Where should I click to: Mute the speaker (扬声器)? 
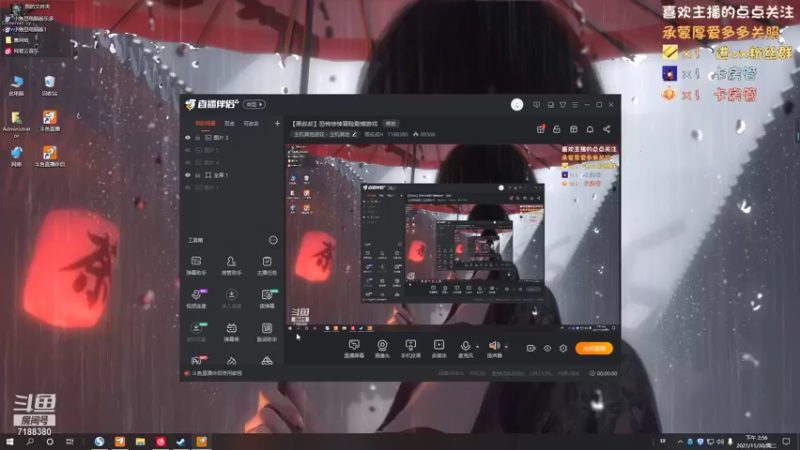point(494,348)
